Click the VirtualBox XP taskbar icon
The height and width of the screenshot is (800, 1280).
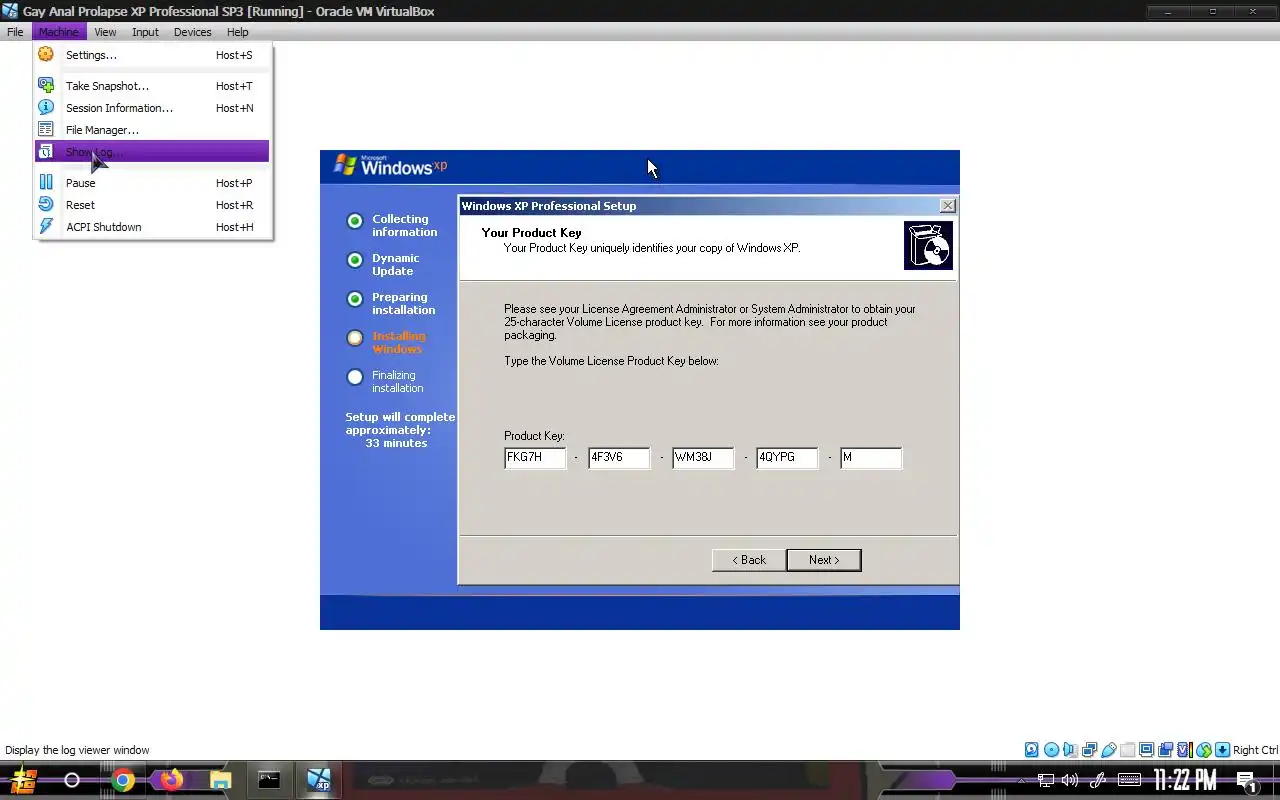318,780
